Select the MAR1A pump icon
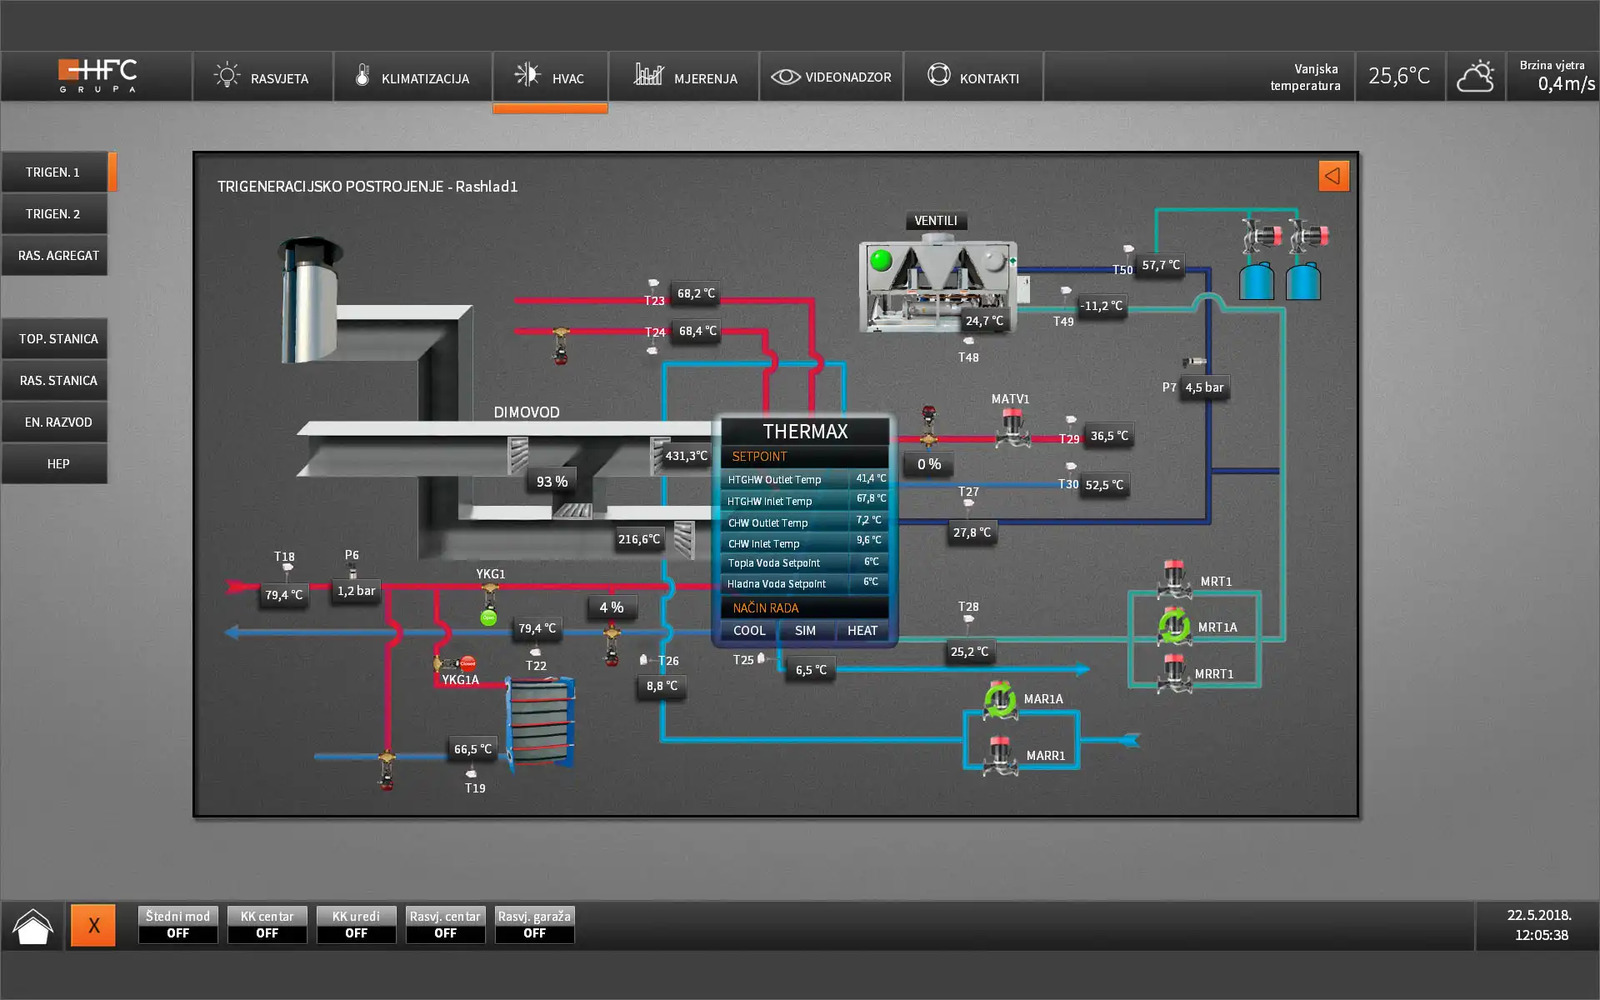The image size is (1600, 1000). pos(1000,700)
